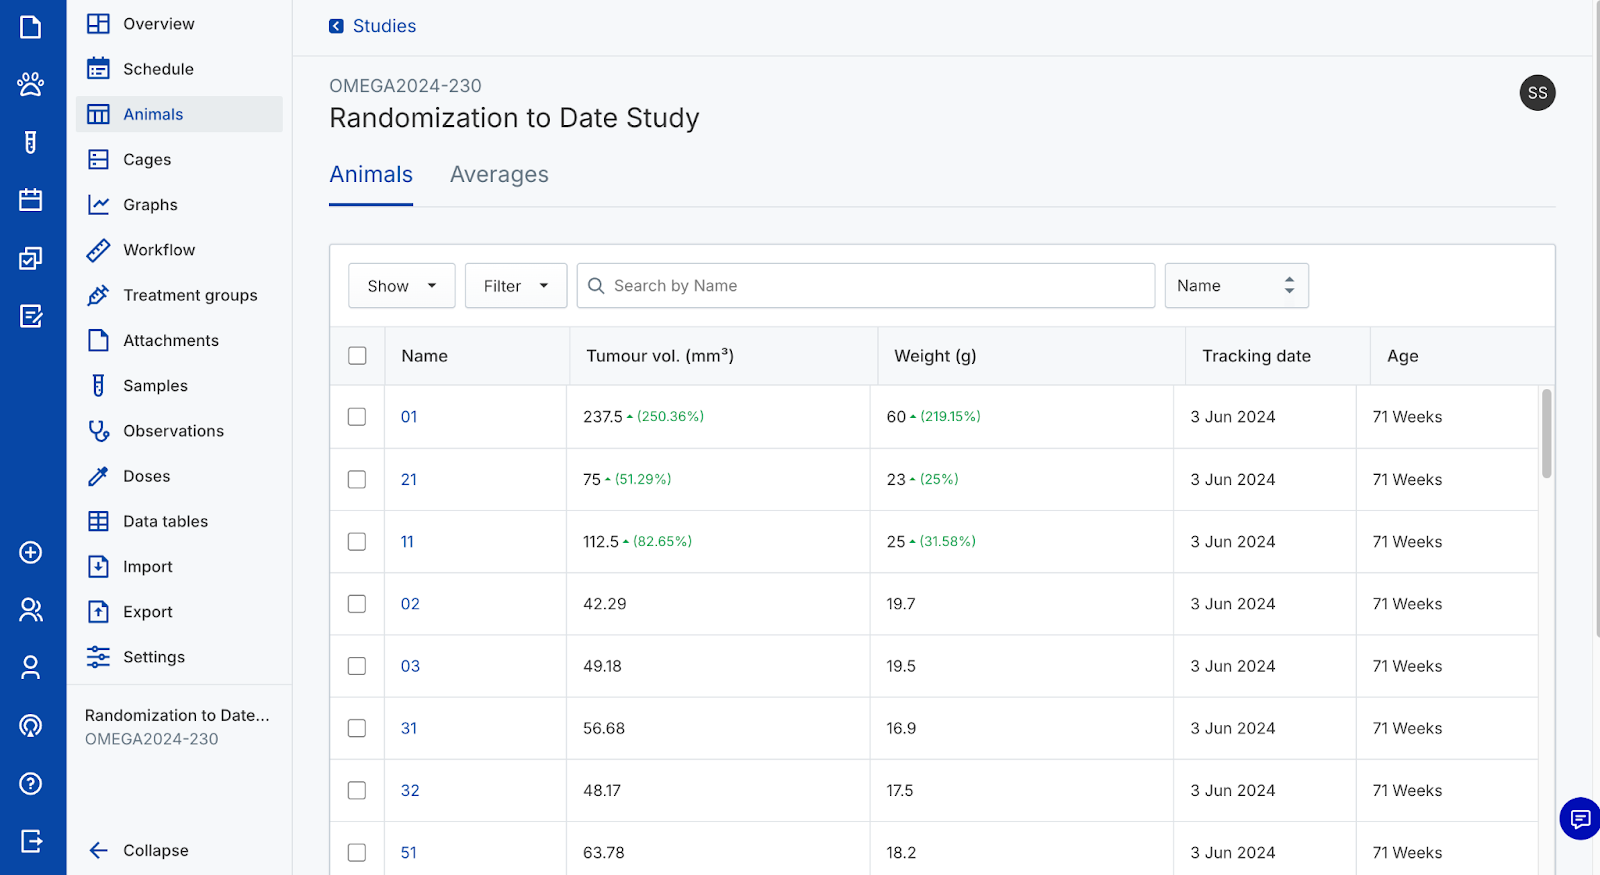Check the box for animal 01
Viewport: 1600px width, 875px height.
point(357,417)
